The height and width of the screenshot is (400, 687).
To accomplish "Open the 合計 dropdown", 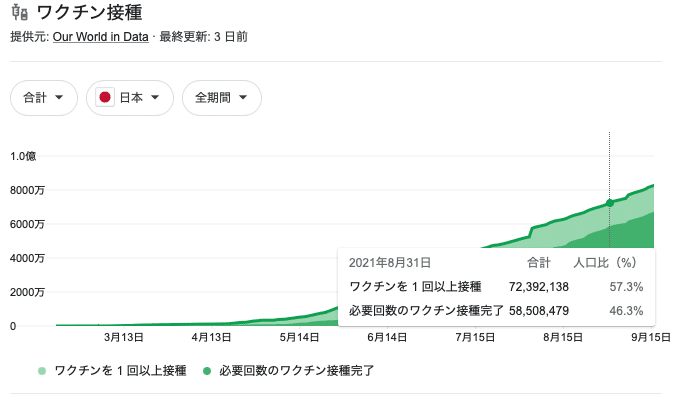I will click(x=43, y=98).
